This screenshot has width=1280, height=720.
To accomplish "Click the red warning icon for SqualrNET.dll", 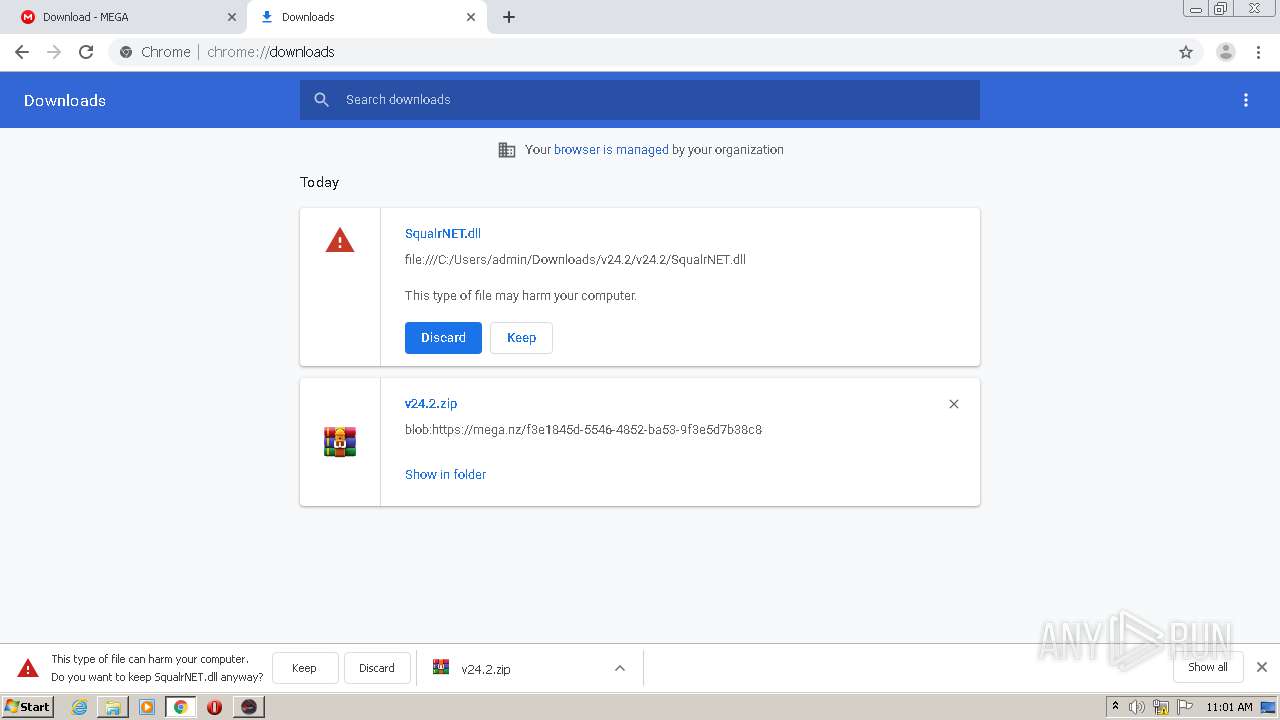I will point(340,240).
